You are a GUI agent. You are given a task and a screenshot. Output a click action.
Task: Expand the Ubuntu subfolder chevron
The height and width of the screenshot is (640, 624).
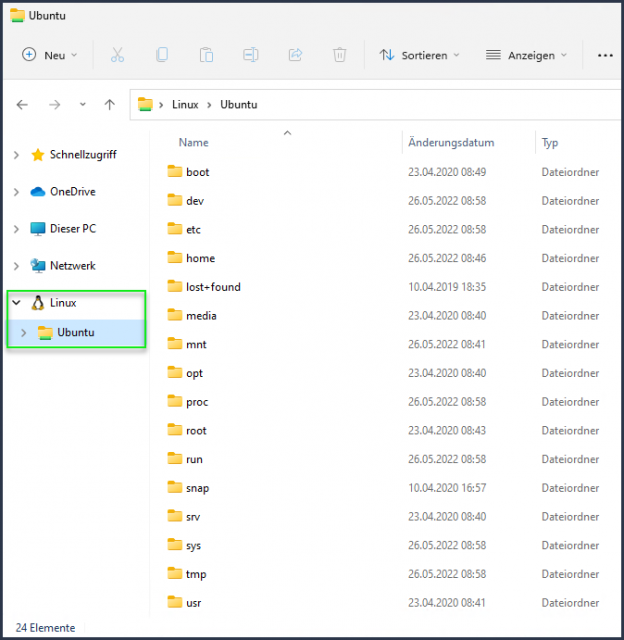[24, 332]
